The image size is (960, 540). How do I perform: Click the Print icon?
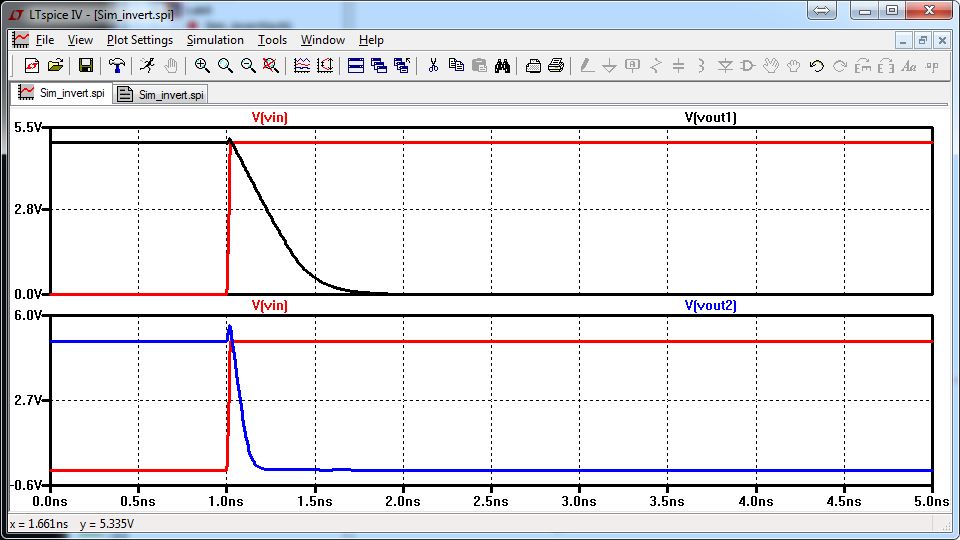[557, 66]
